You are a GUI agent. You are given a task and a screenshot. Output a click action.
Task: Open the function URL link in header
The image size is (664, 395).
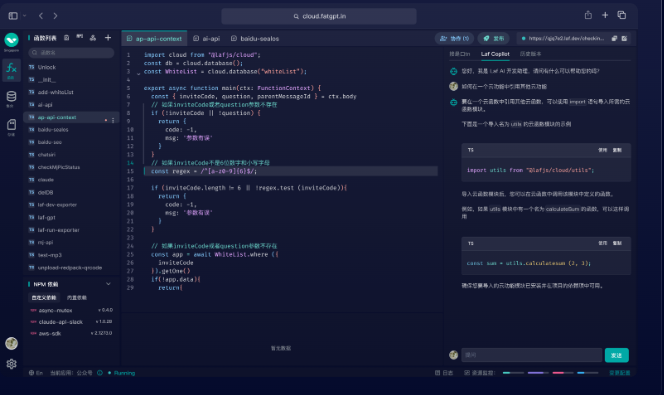[566, 38]
